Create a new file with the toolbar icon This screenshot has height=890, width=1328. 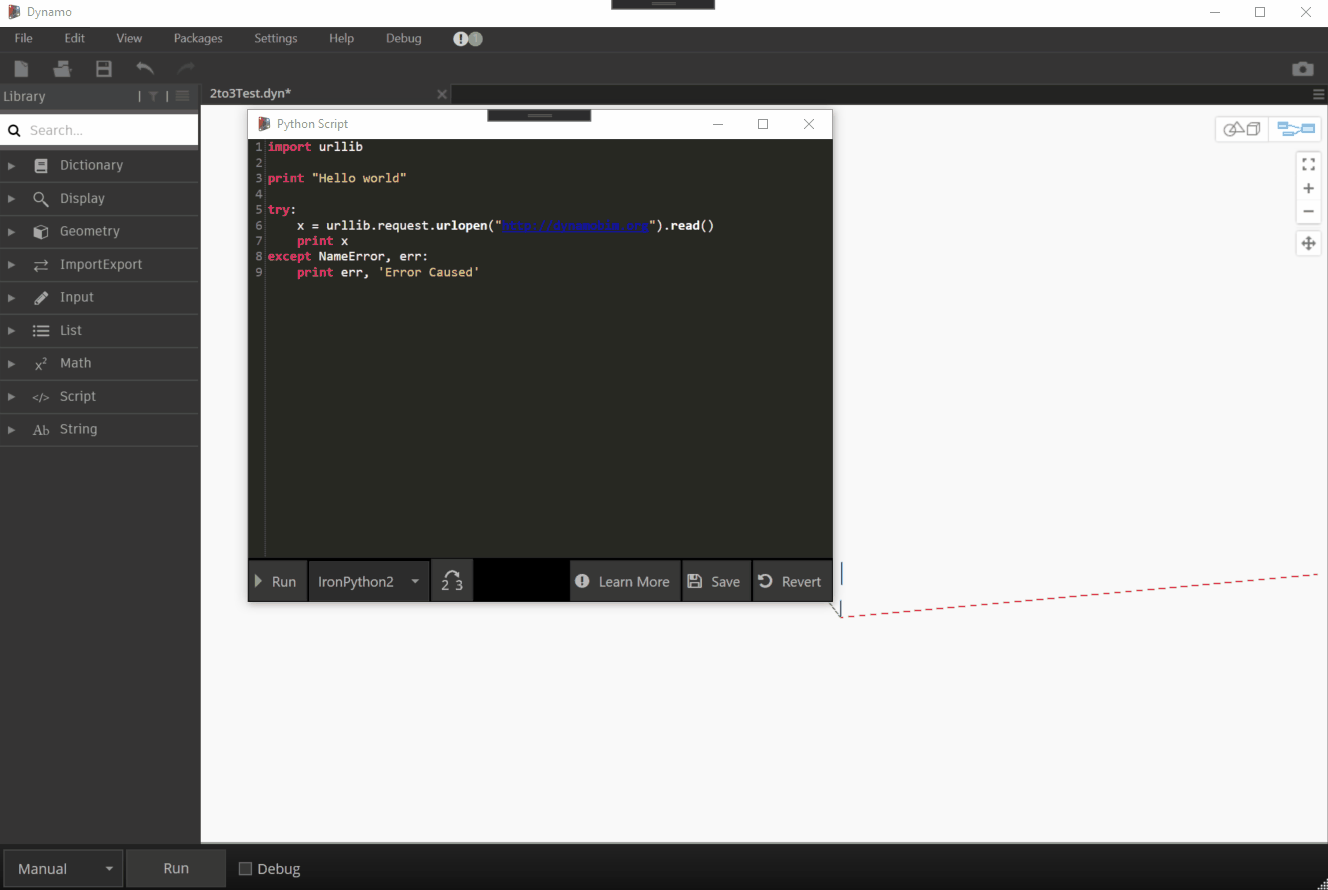[x=21, y=69]
